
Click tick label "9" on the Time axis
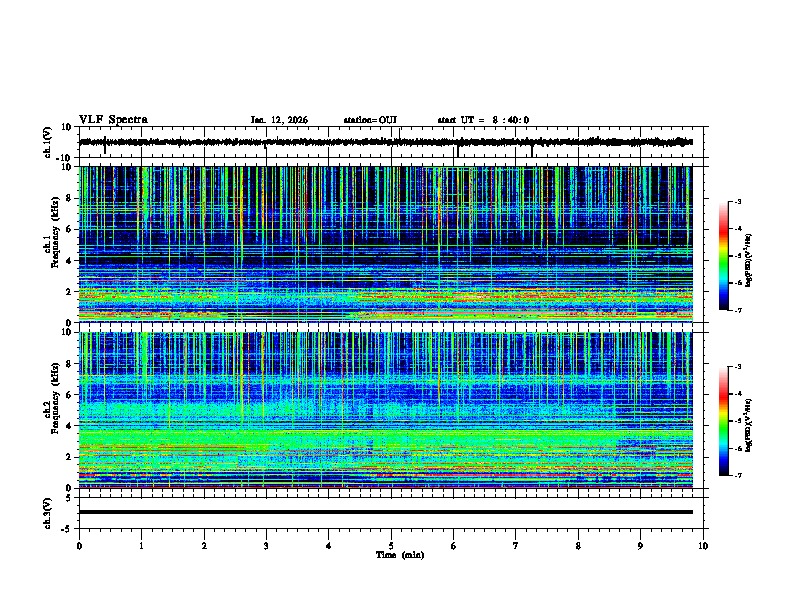click(640, 546)
